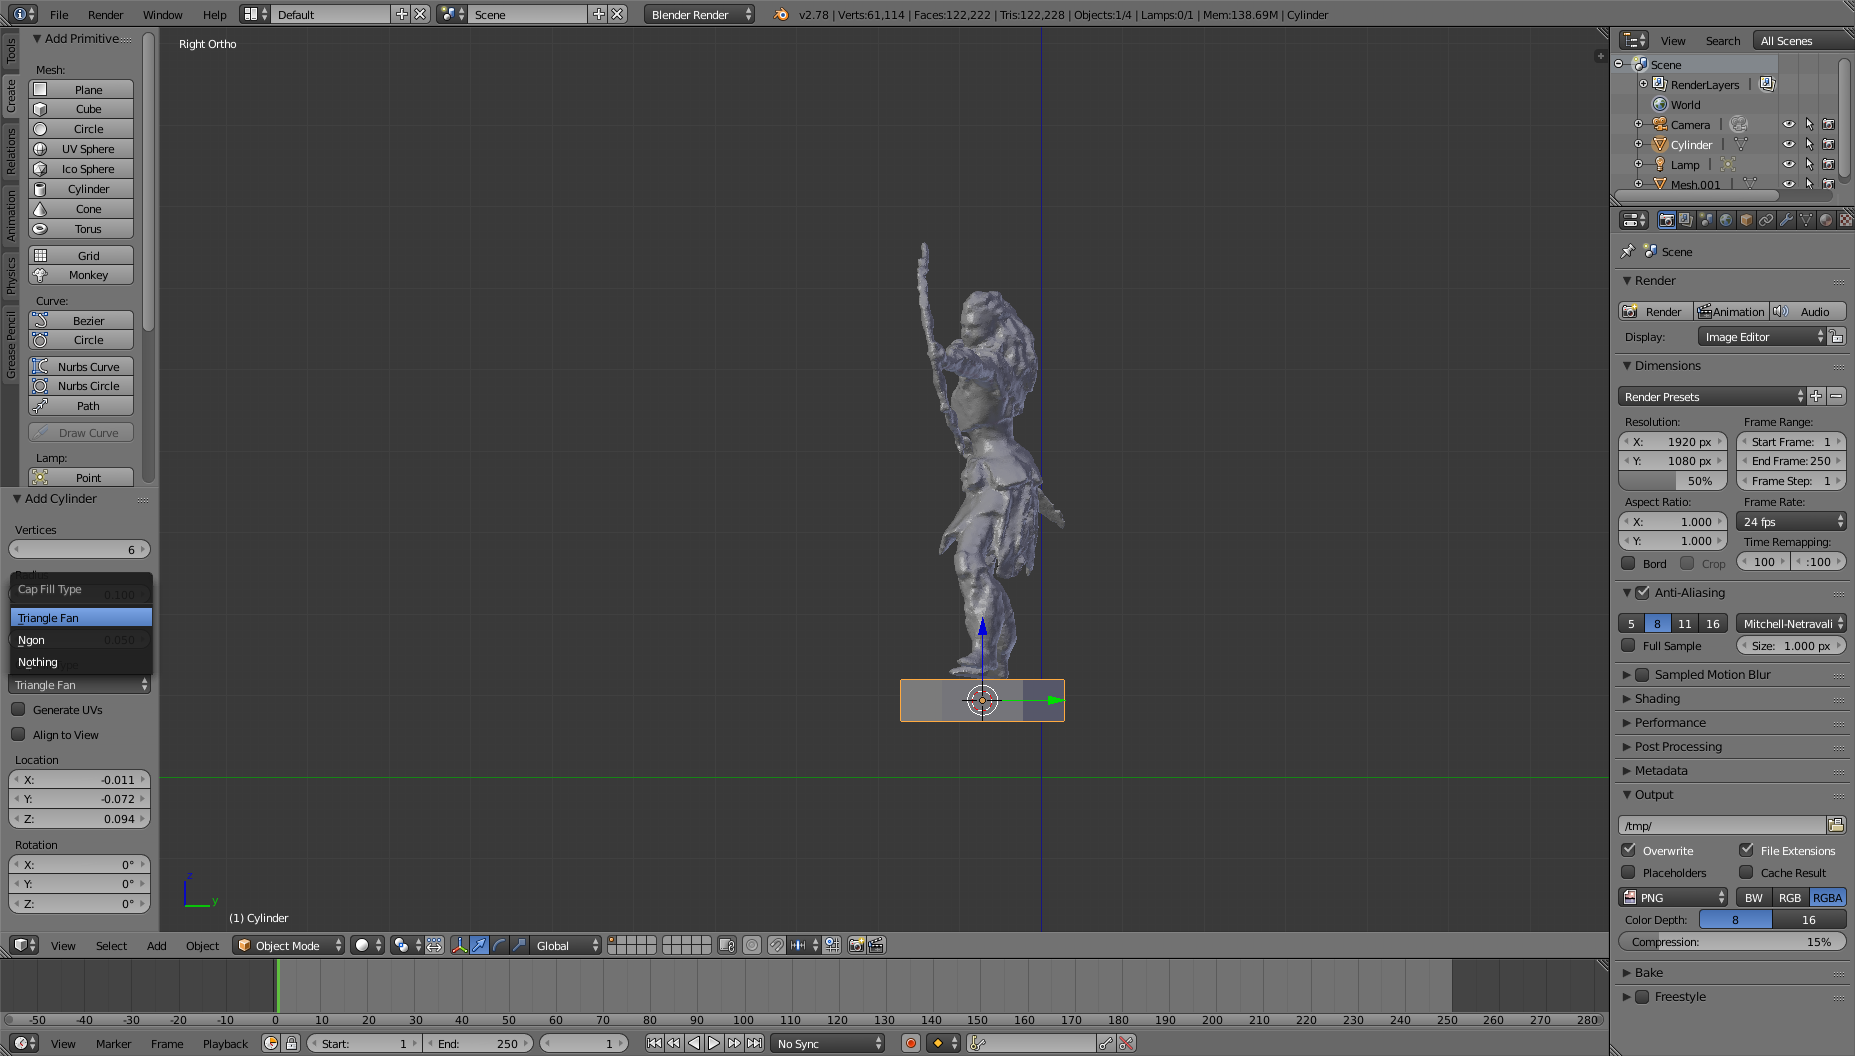
Task: Enable the Full Sample checkbox
Action: 1628,645
